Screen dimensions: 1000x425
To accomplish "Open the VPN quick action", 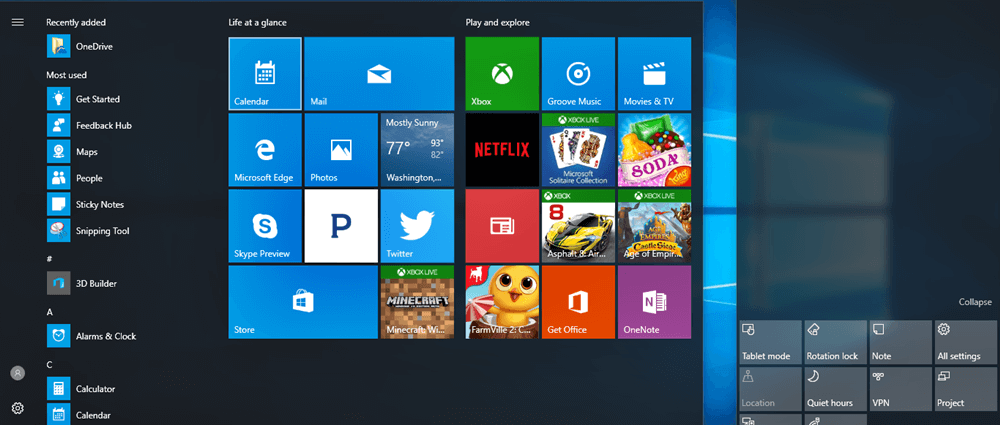I will point(901,389).
